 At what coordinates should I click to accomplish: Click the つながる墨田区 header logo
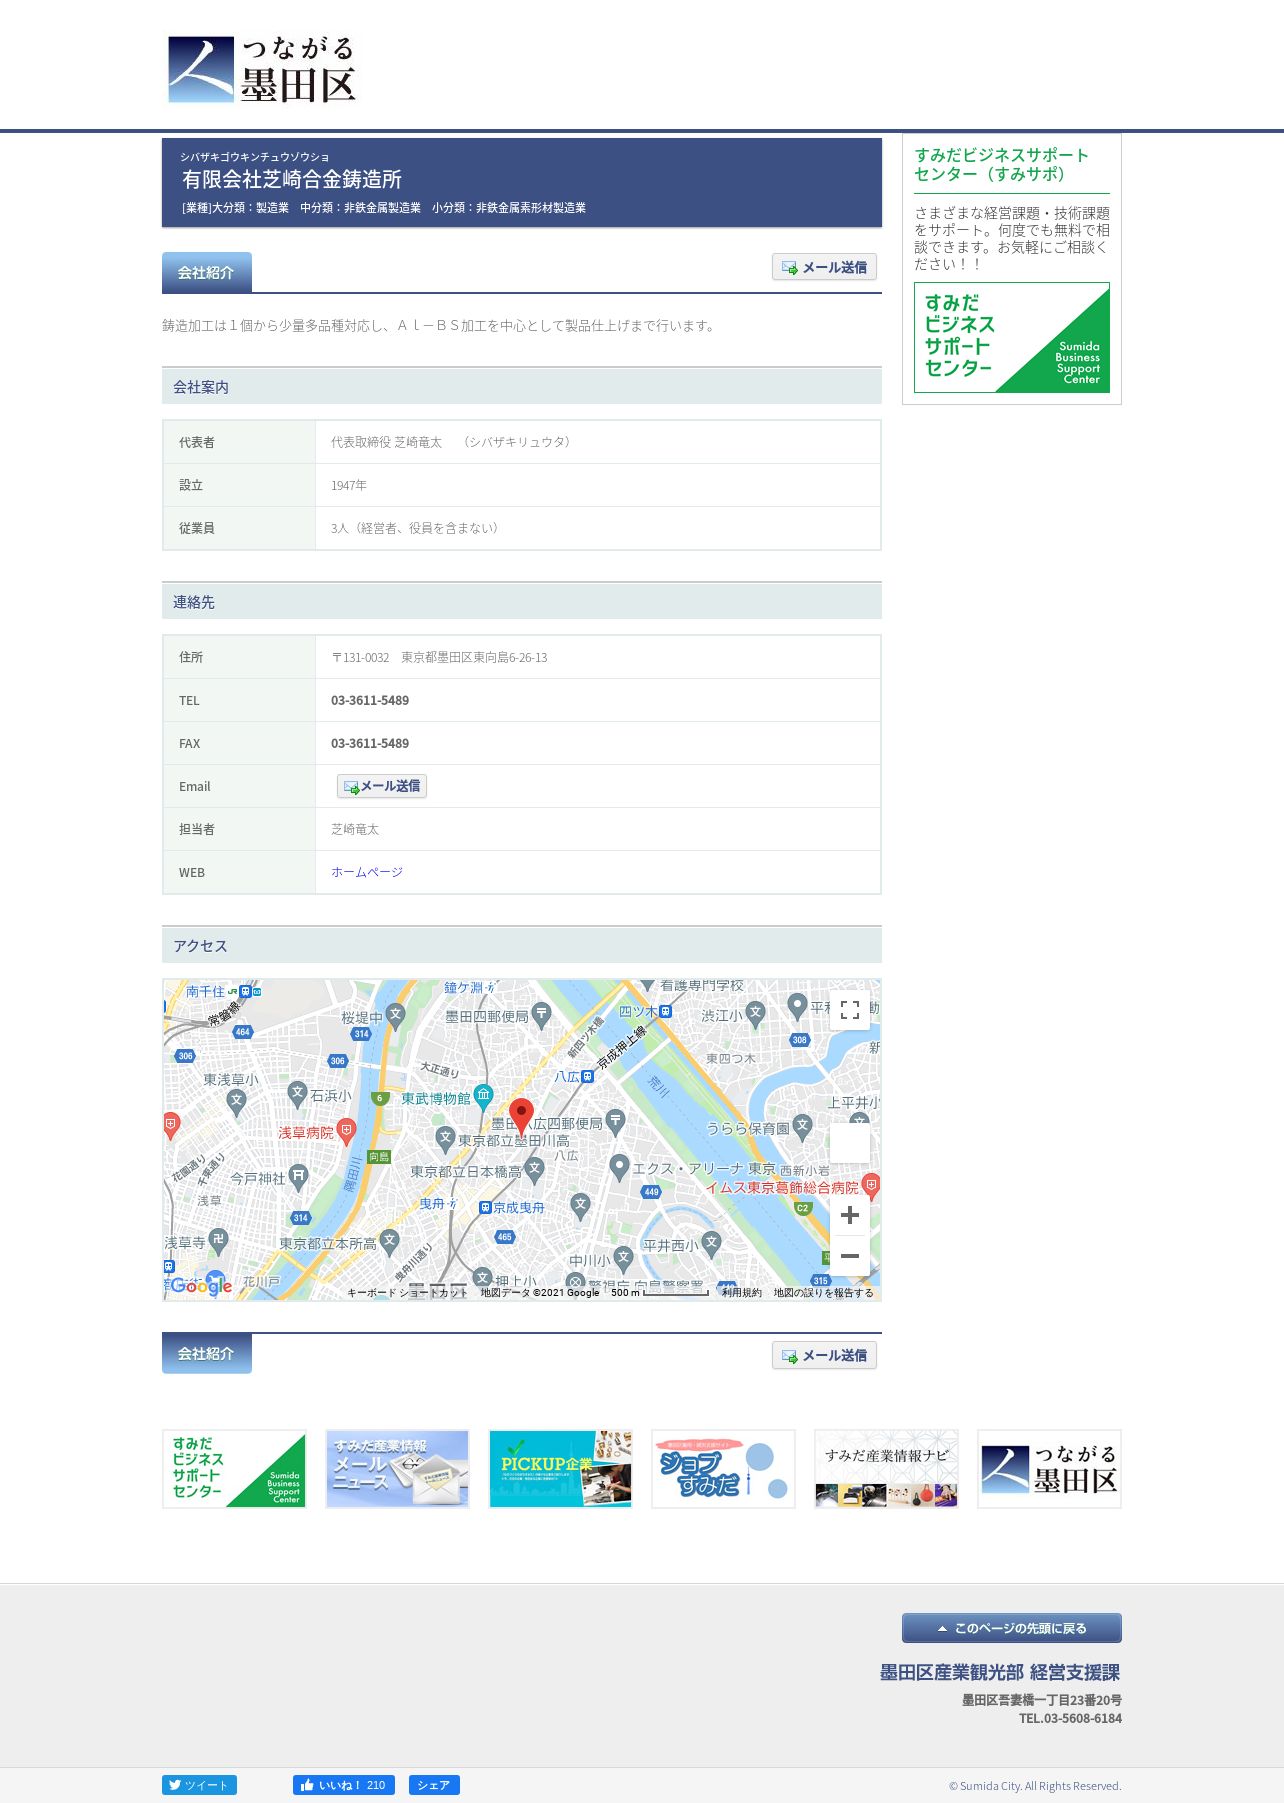(262, 69)
